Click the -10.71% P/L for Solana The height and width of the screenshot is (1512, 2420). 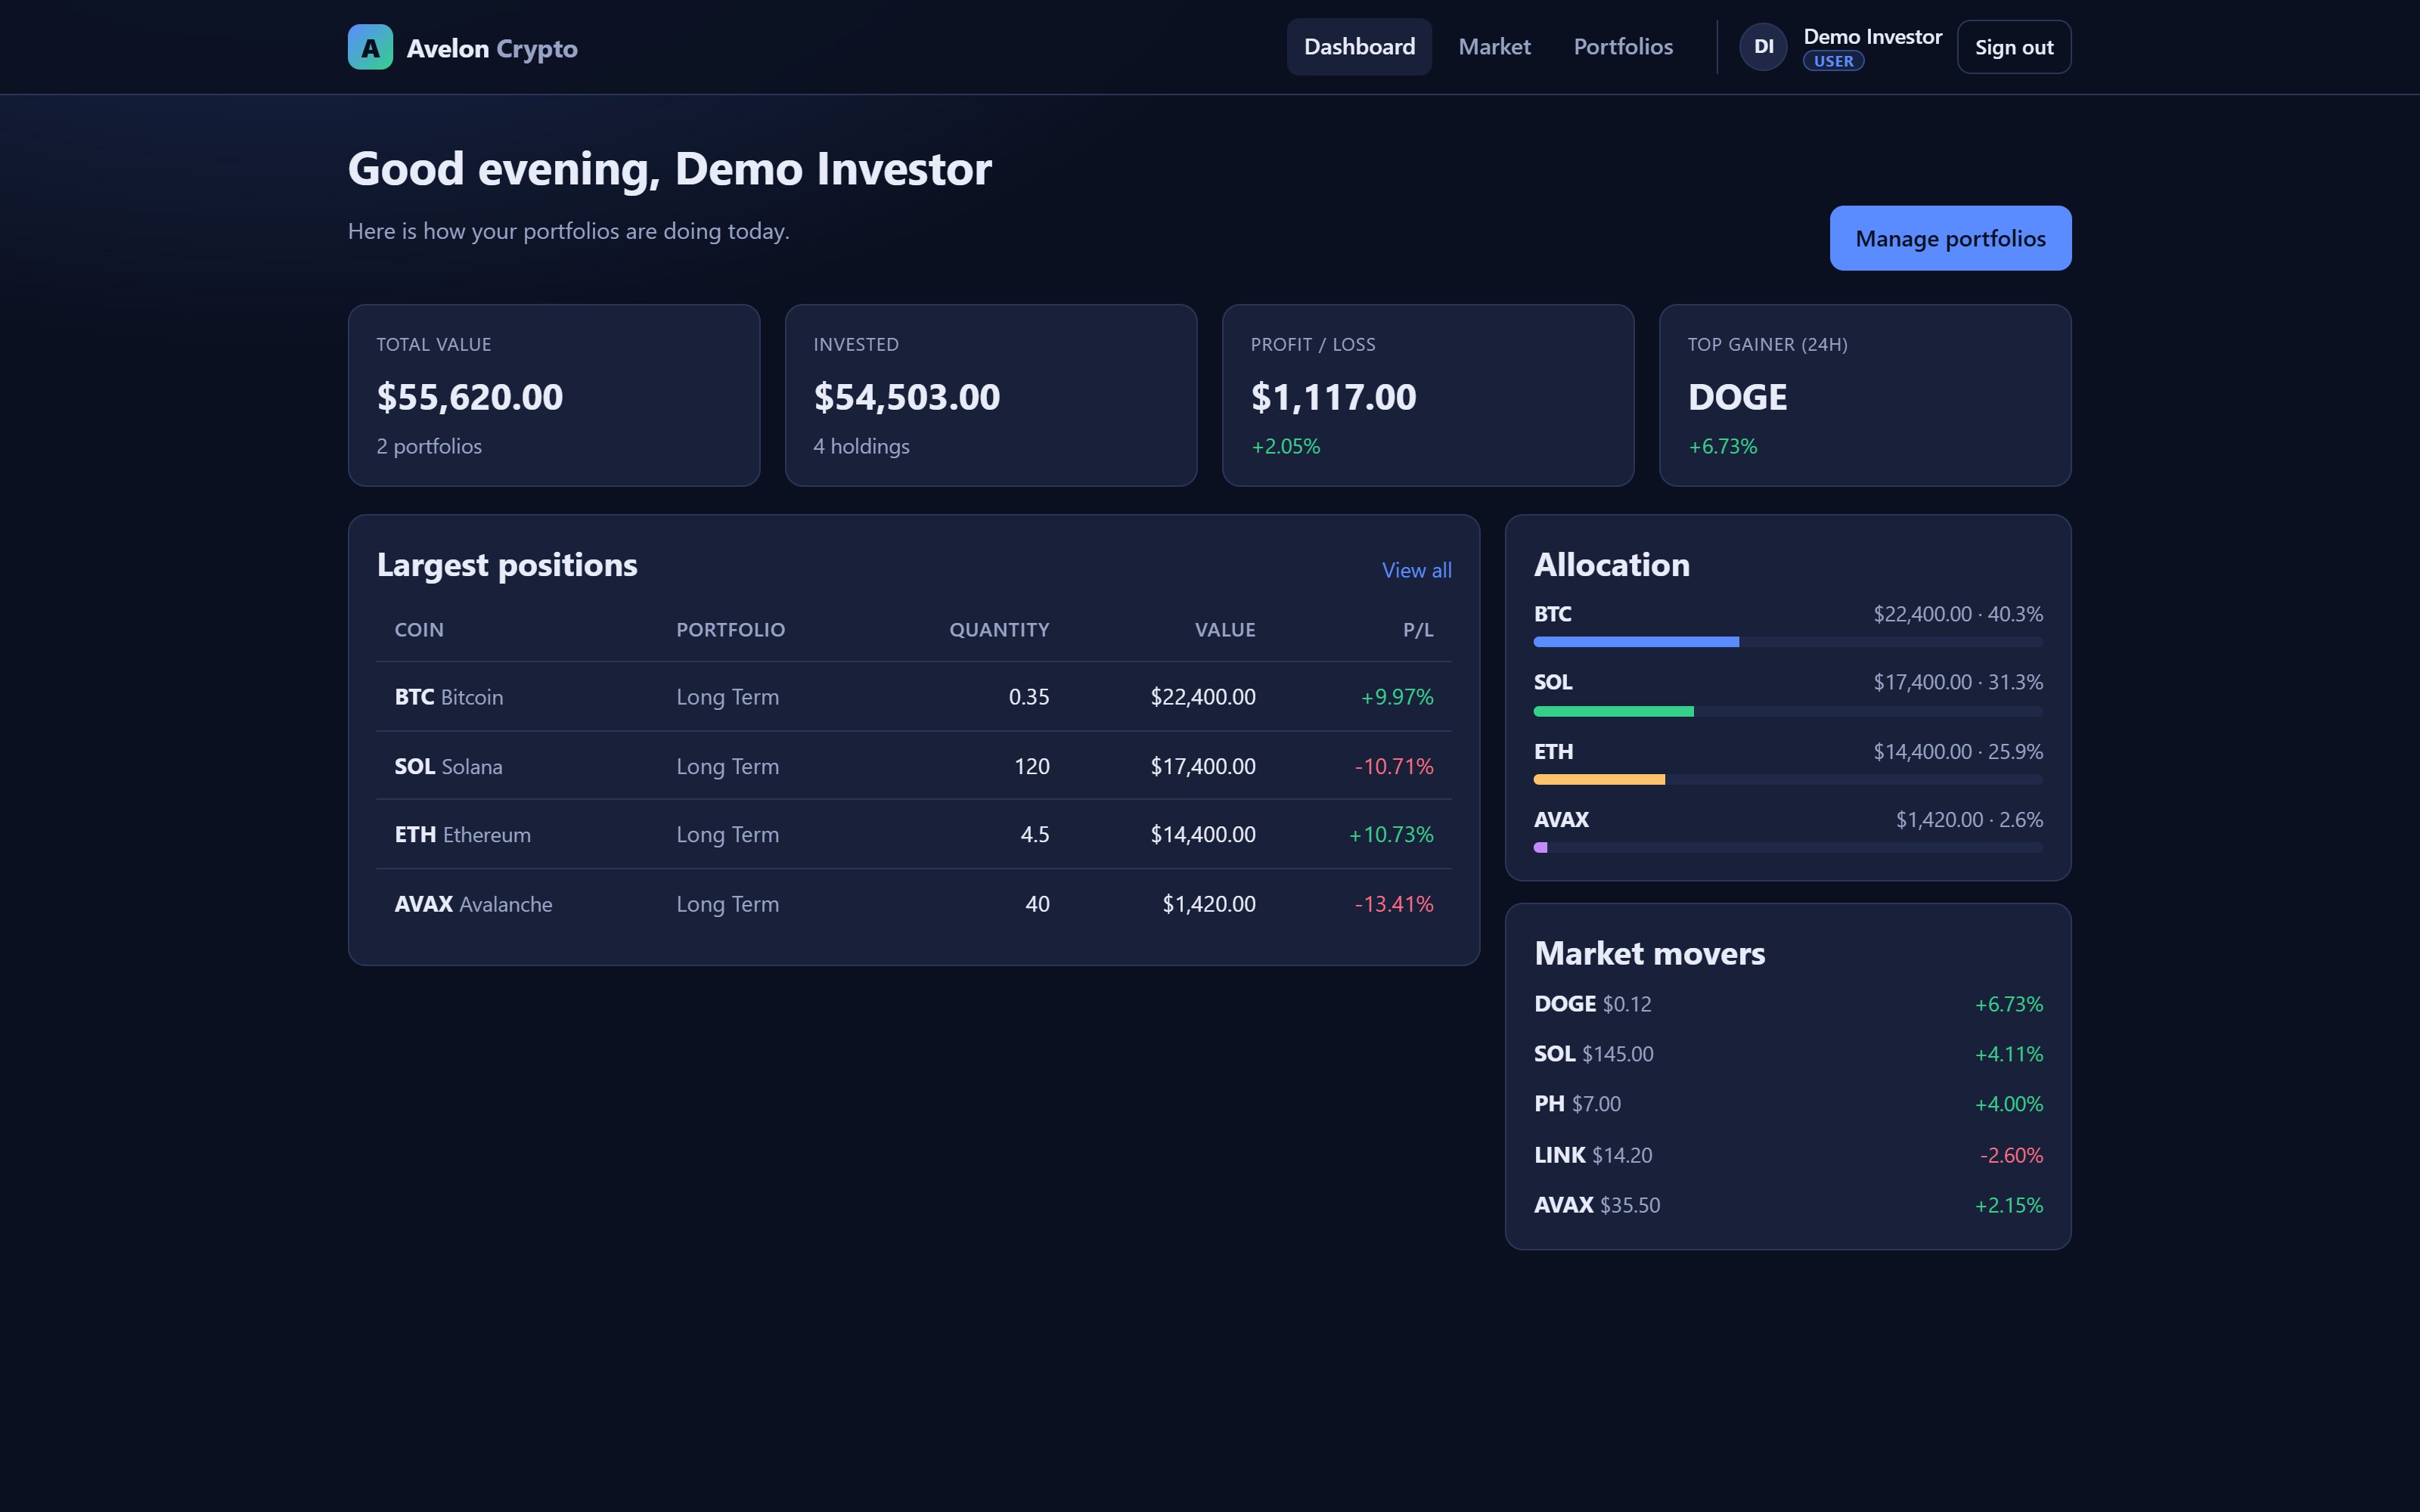[x=1394, y=766]
